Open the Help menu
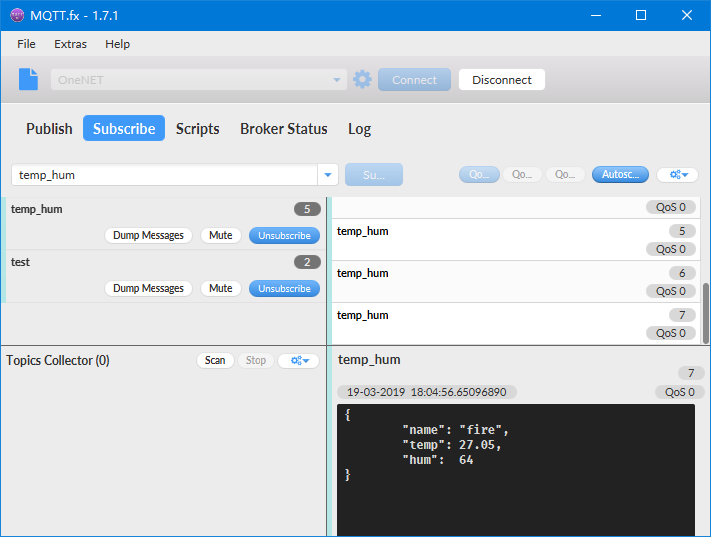 (117, 44)
